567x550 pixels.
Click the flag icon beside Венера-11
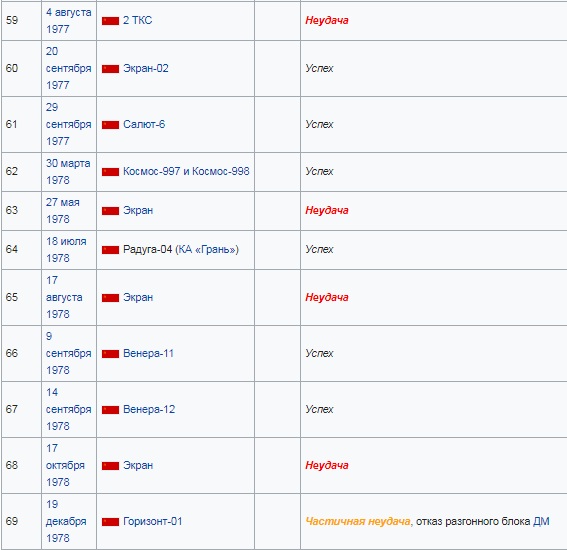110,354
